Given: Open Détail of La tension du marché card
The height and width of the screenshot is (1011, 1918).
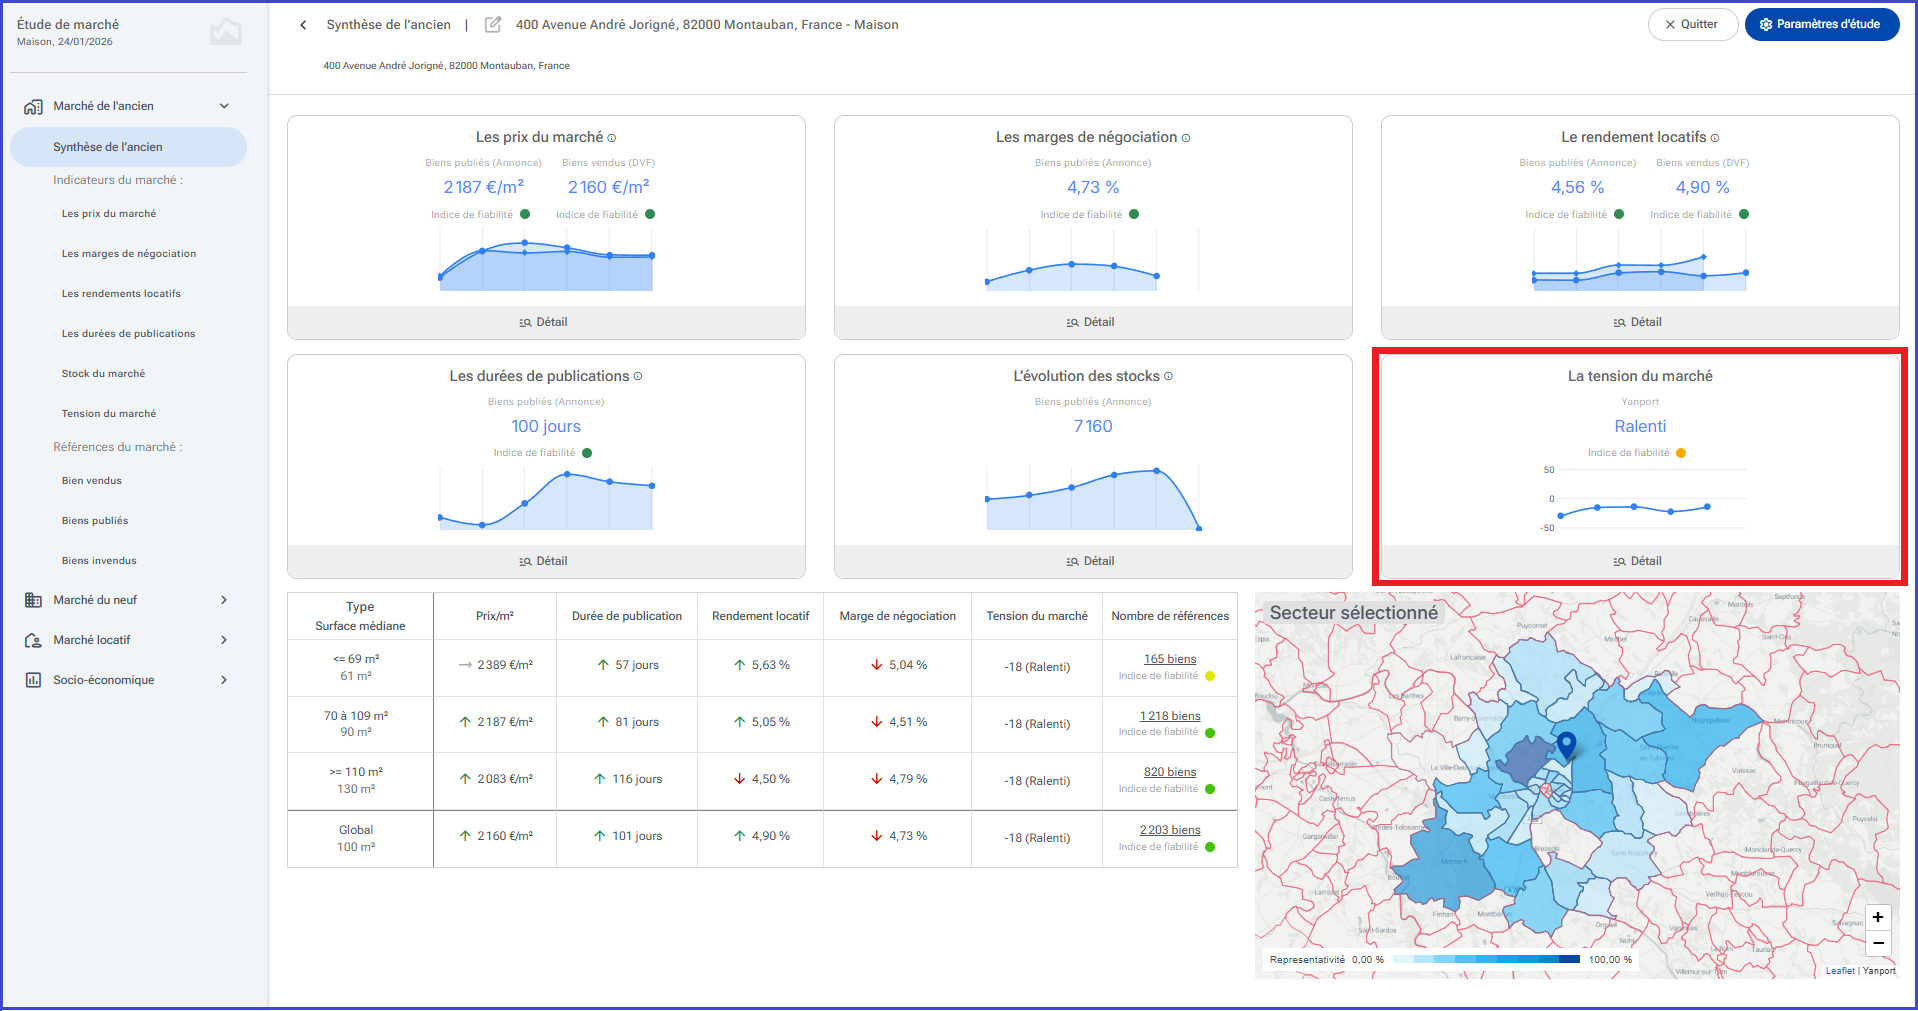Looking at the screenshot, I should coord(1640,561).
